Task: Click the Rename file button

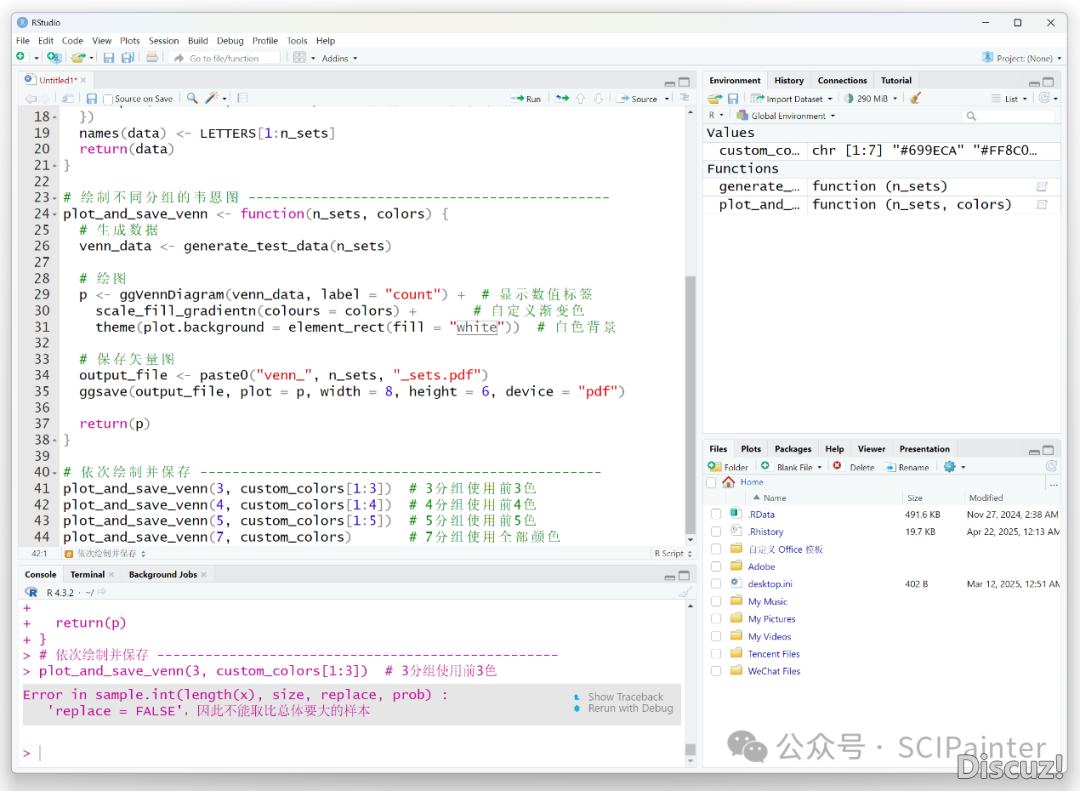Action: 907,466
